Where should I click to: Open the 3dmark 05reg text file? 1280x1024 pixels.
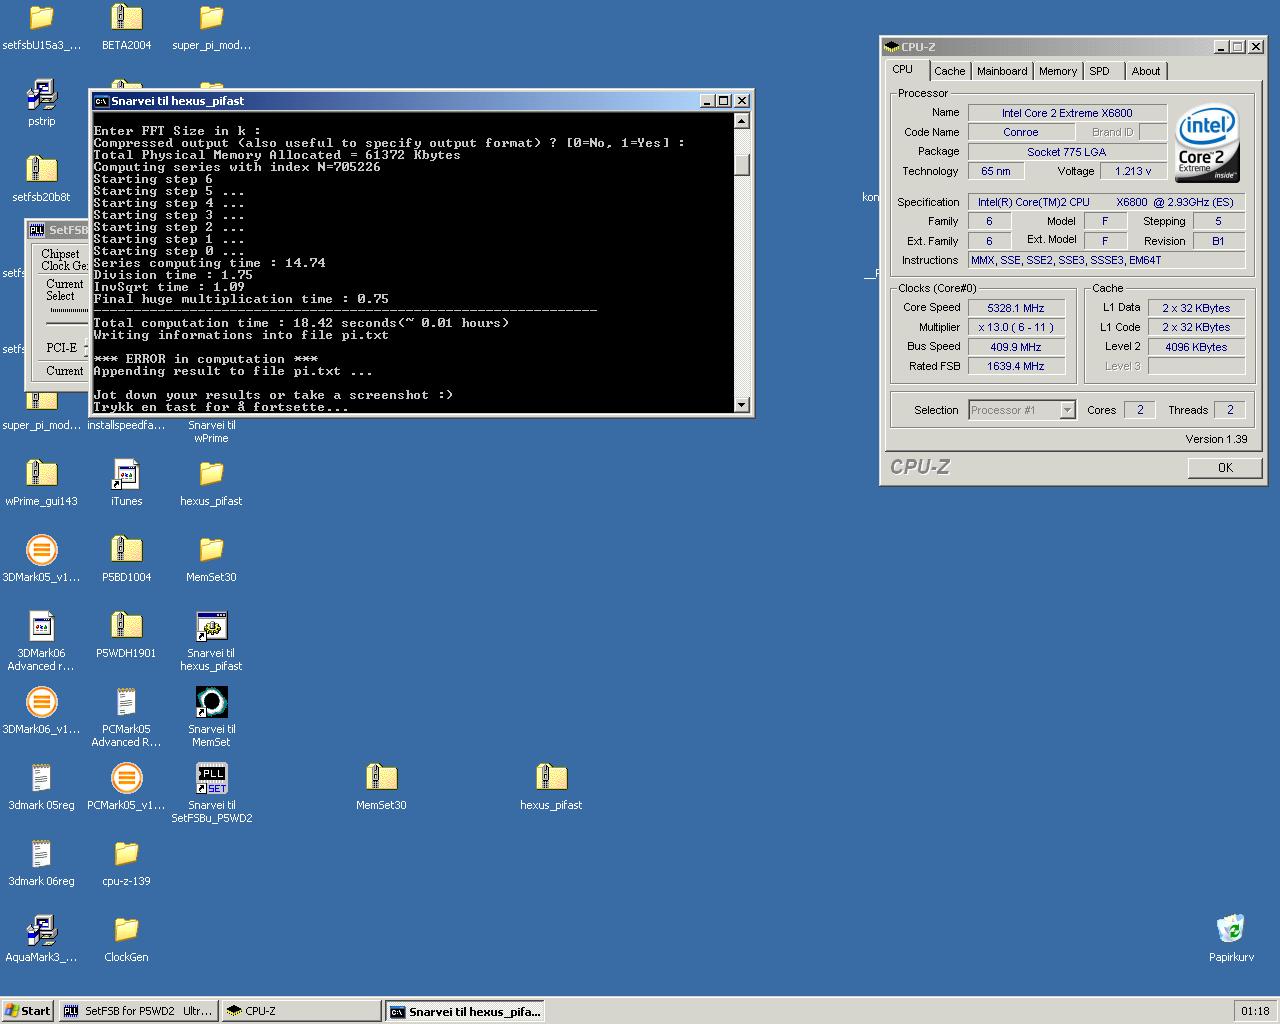(41, 778)
